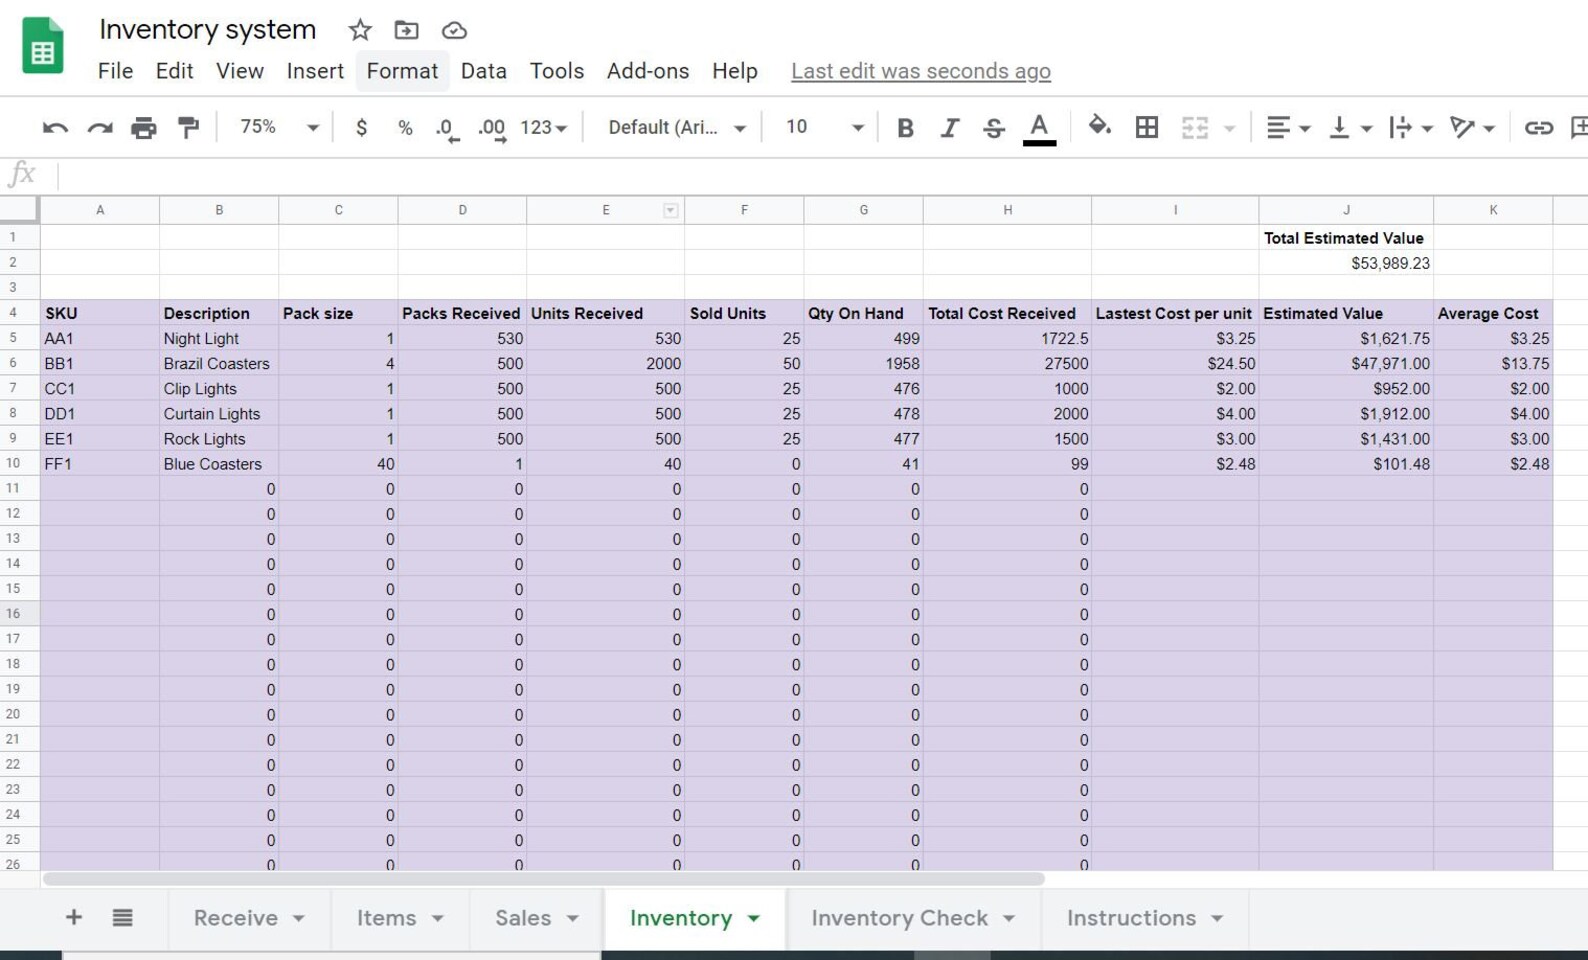Toggle Strikethrough formatting
The height and width of the screenshot is (960, 1588).
[x=993, y=127]
